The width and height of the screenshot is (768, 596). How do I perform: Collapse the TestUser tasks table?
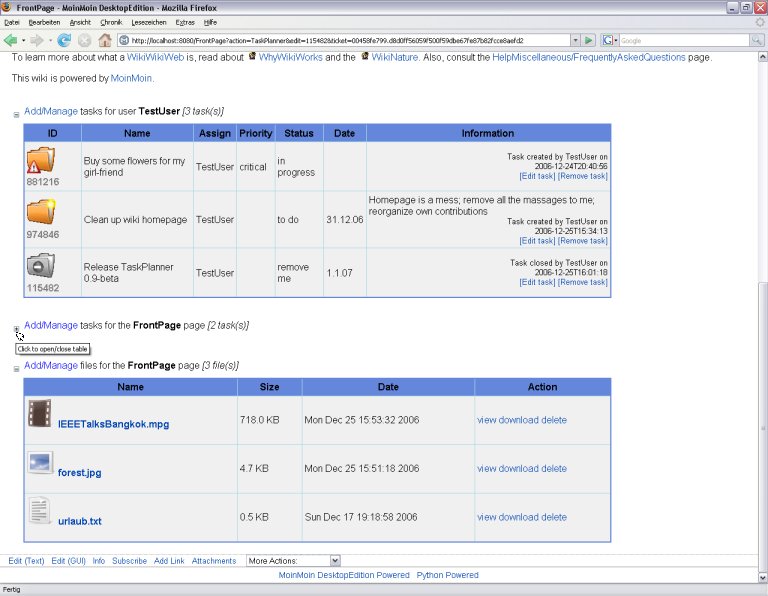click(x=16, y=115)
